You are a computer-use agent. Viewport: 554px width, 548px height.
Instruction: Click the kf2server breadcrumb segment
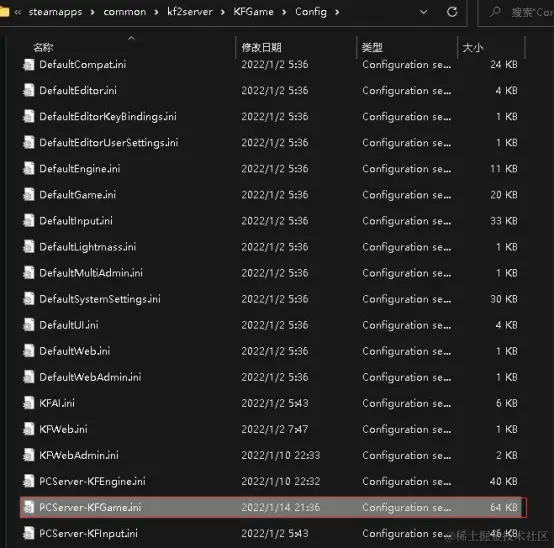pos(190,12)
